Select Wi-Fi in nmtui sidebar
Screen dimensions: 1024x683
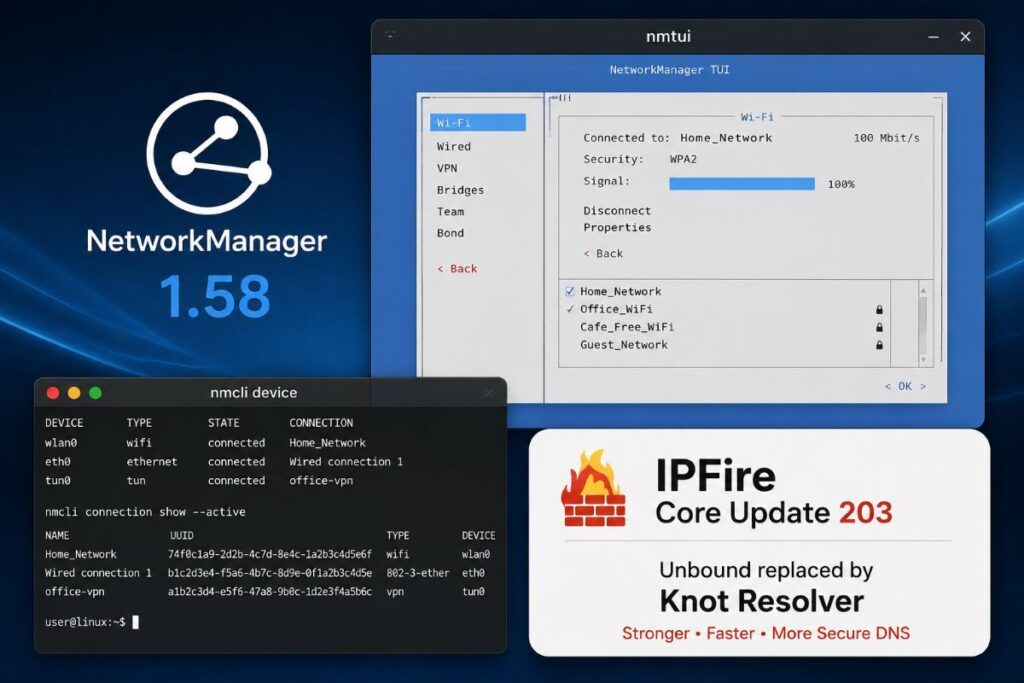coord(477,123)
